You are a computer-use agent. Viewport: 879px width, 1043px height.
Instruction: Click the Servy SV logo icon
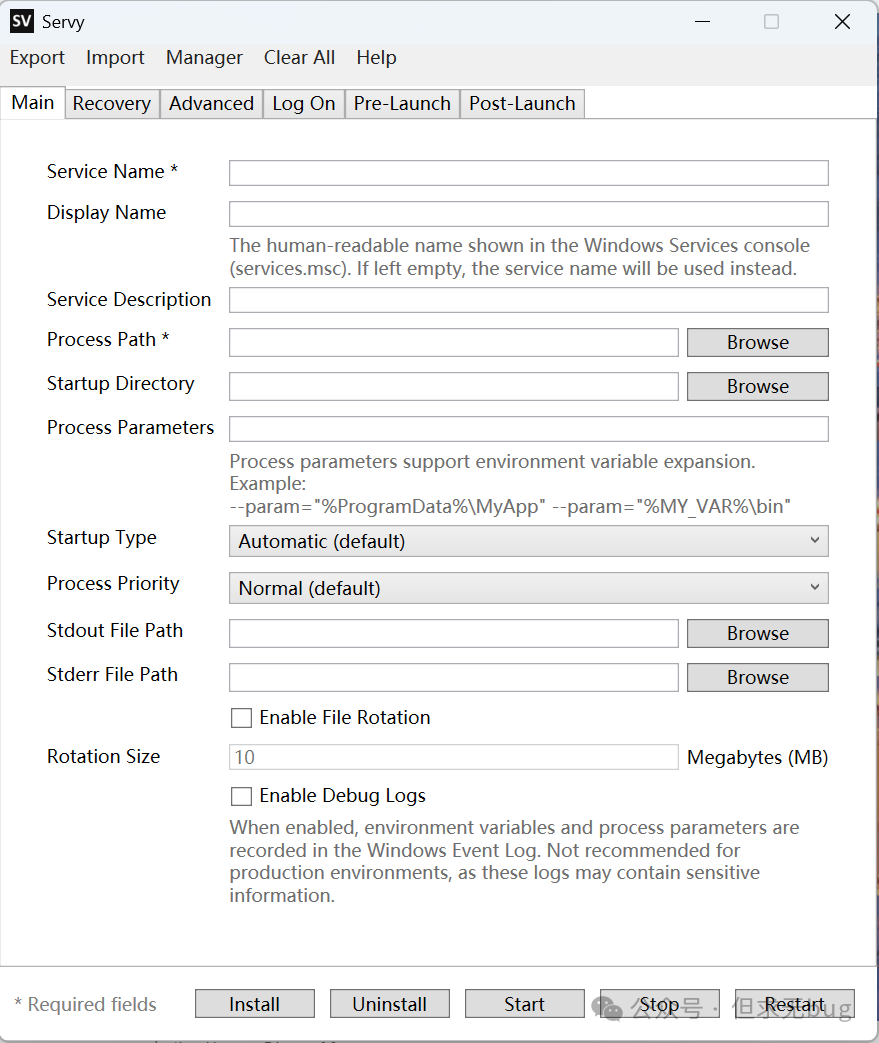21,21
